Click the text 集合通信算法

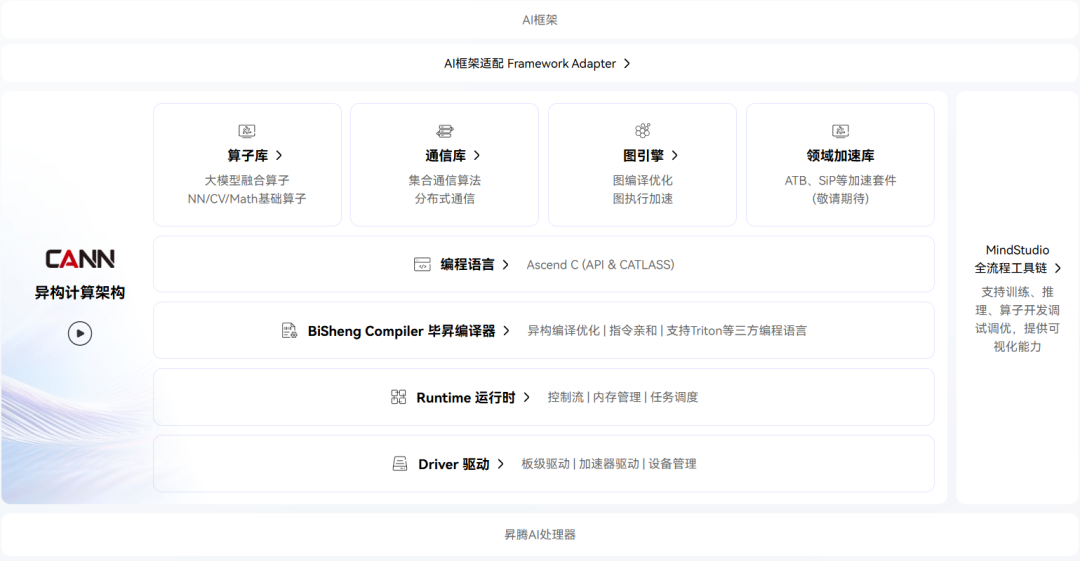[445, 181]
